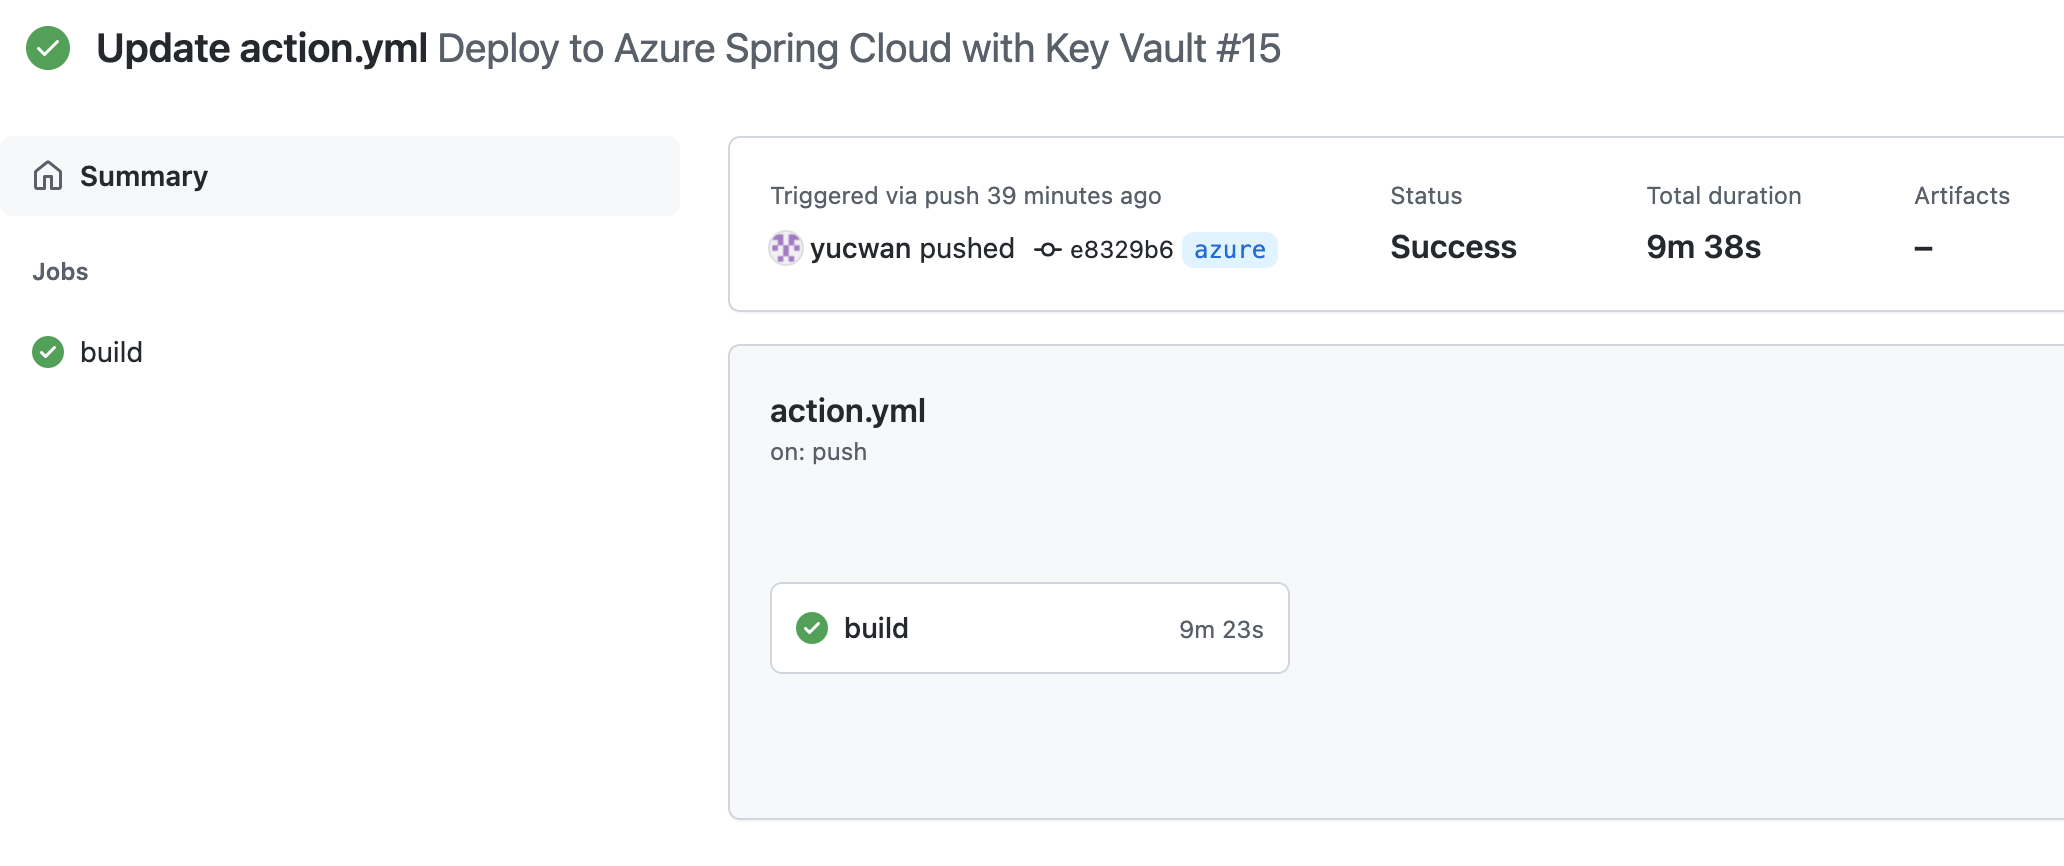Click the Jobs section heading

point(60,272)
